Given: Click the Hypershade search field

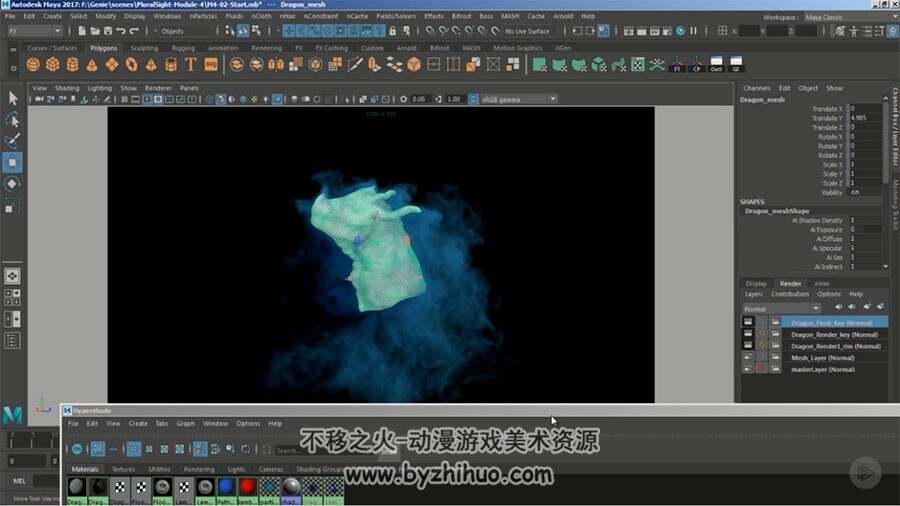Looking at the screenshot, I should point(326,450).
